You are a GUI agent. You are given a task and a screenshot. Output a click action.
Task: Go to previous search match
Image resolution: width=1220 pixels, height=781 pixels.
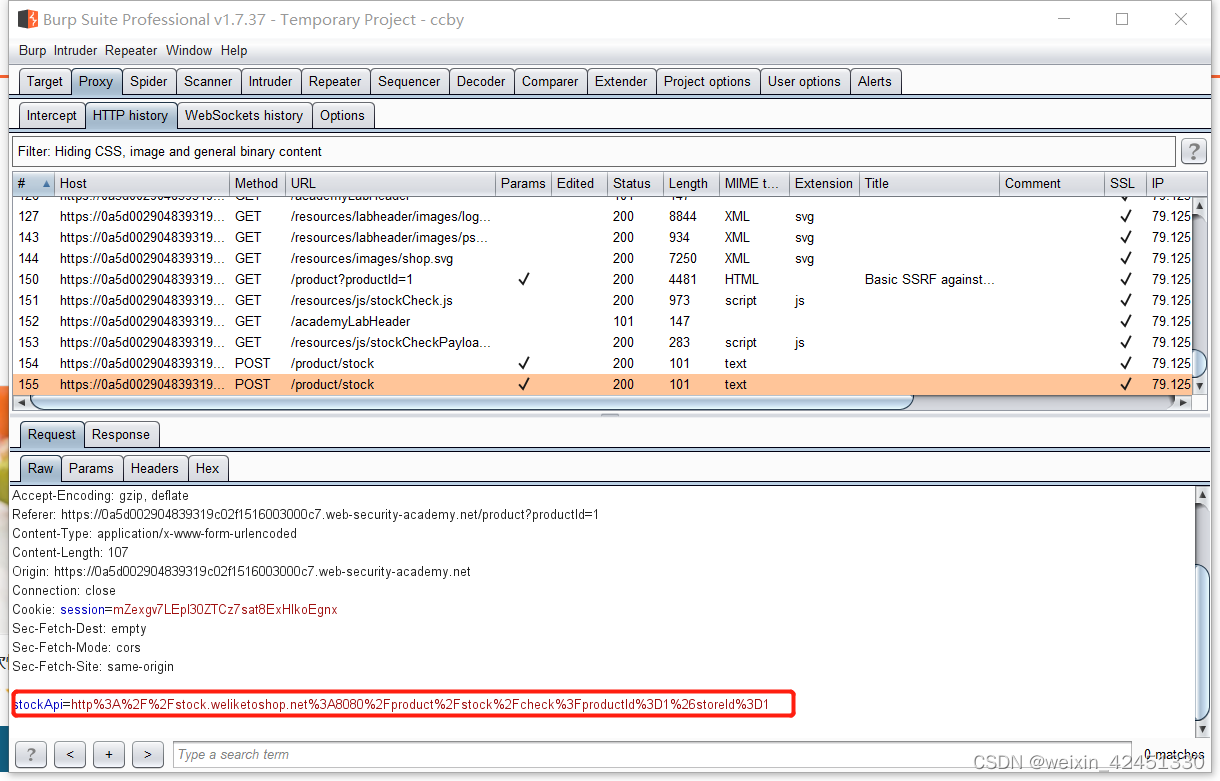click(70, 754)
